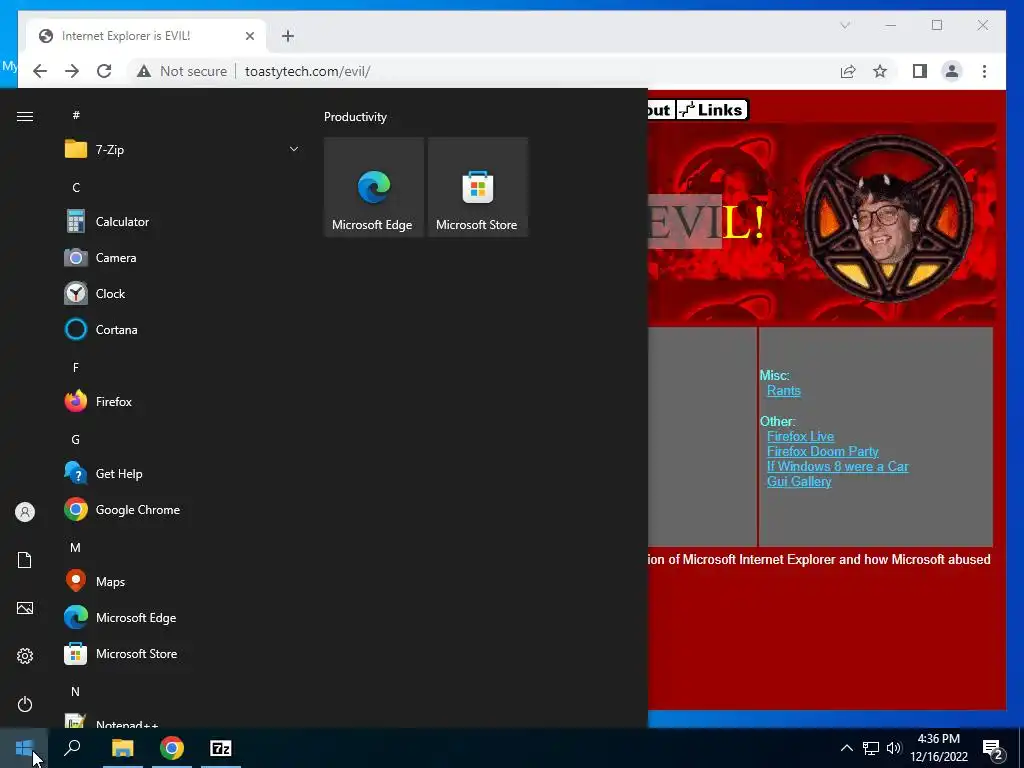
Task: Expand the 7-Zip folder chevron
Action: [294, 150]
